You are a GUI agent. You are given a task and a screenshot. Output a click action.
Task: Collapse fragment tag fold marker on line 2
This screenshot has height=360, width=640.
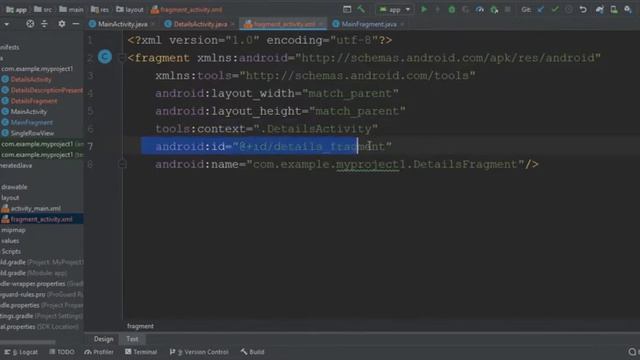pyautogui.click(x=122, y=58)
